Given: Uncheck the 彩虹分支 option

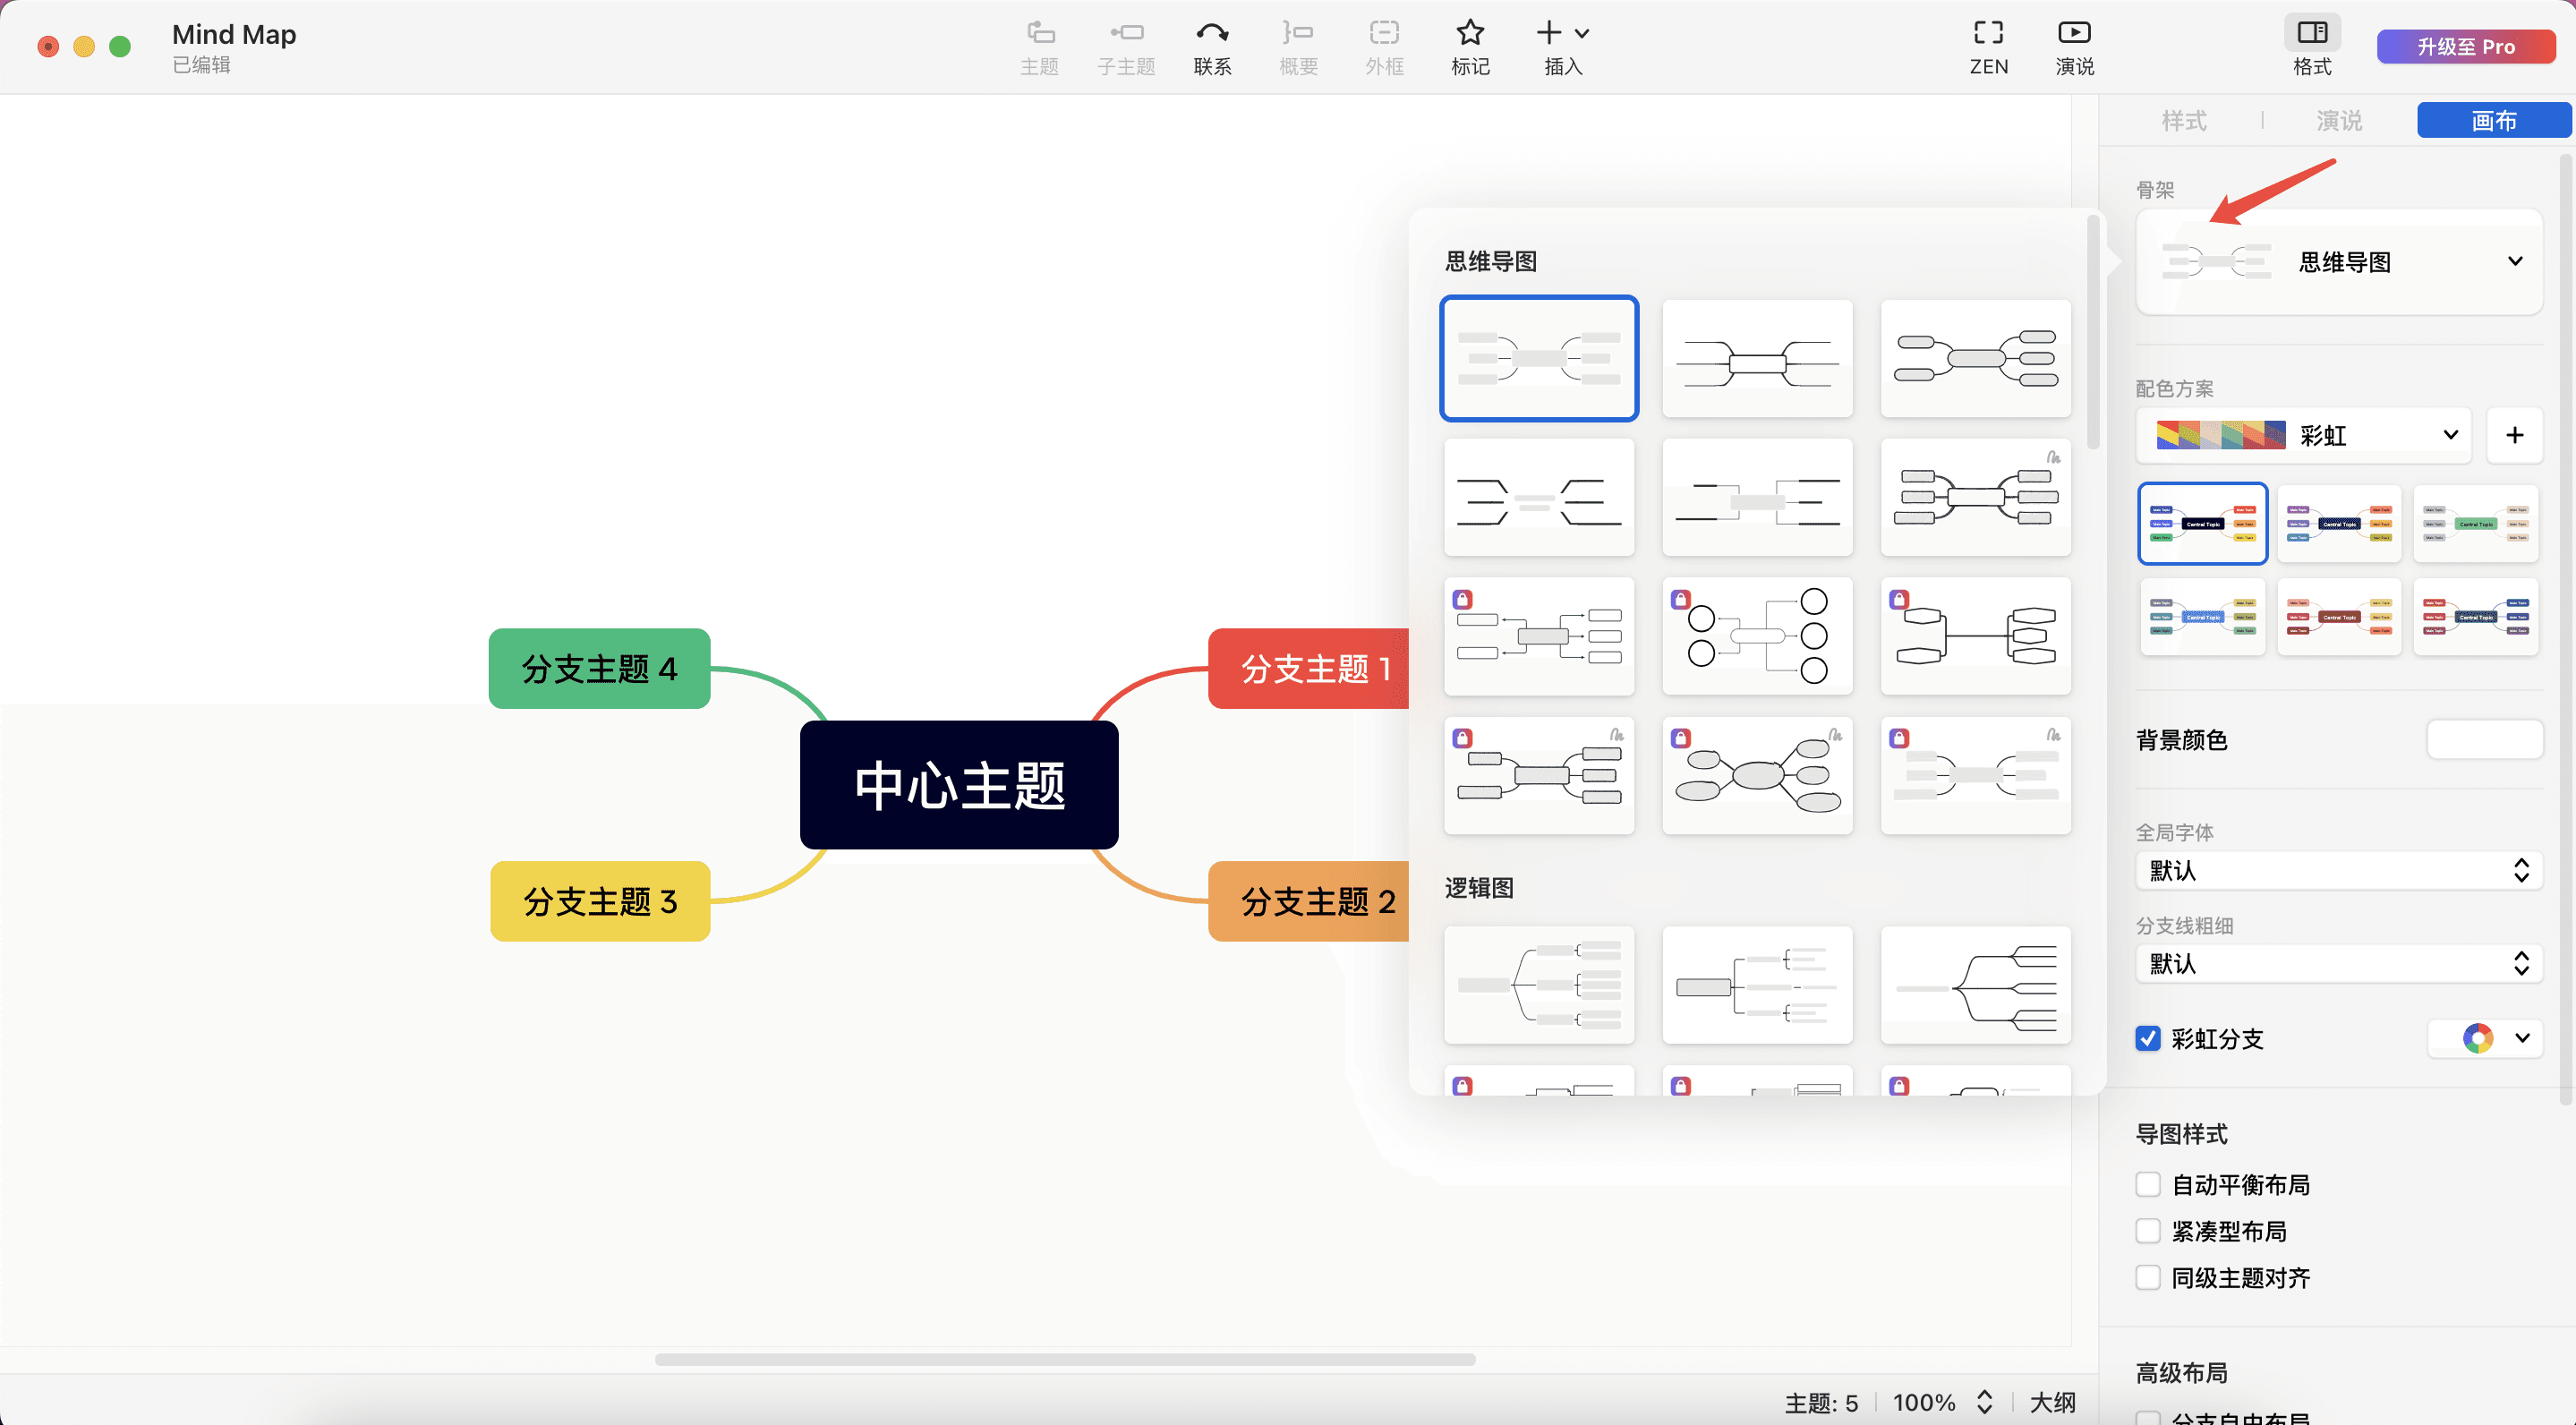Looking at the screenshot, I should point(2147,1038).
